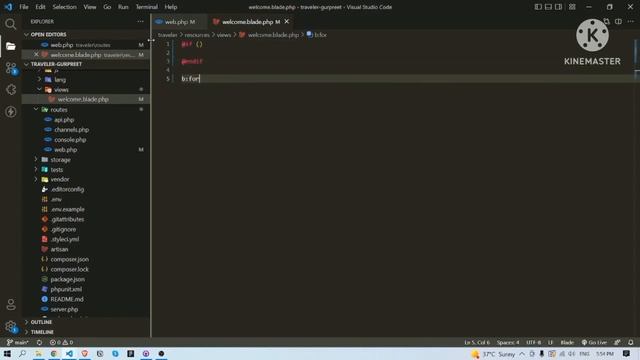The height and width of the screenshot is (360, 640).
Task: Toggle the bottom panel layout icon
Action: 549,7
